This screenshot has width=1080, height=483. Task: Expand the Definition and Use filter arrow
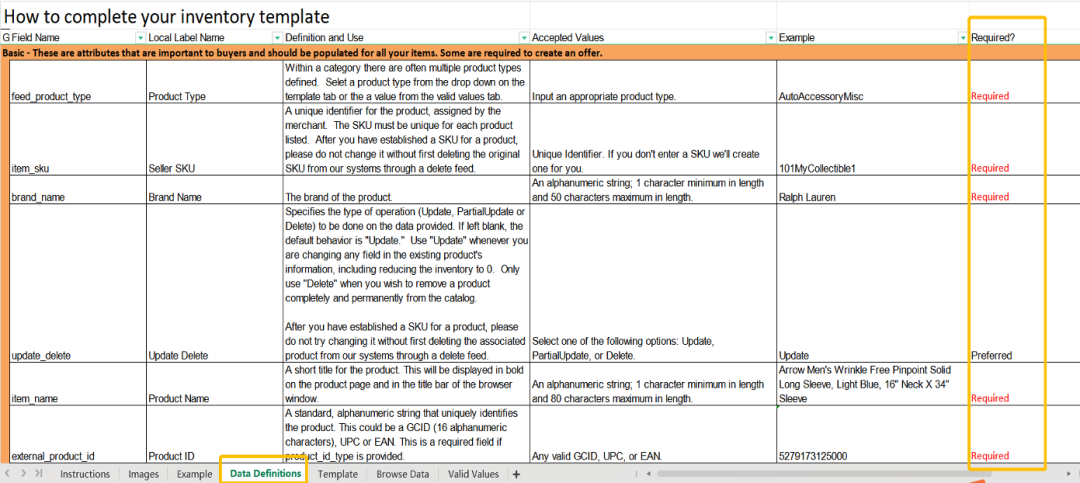click(524, 38)
